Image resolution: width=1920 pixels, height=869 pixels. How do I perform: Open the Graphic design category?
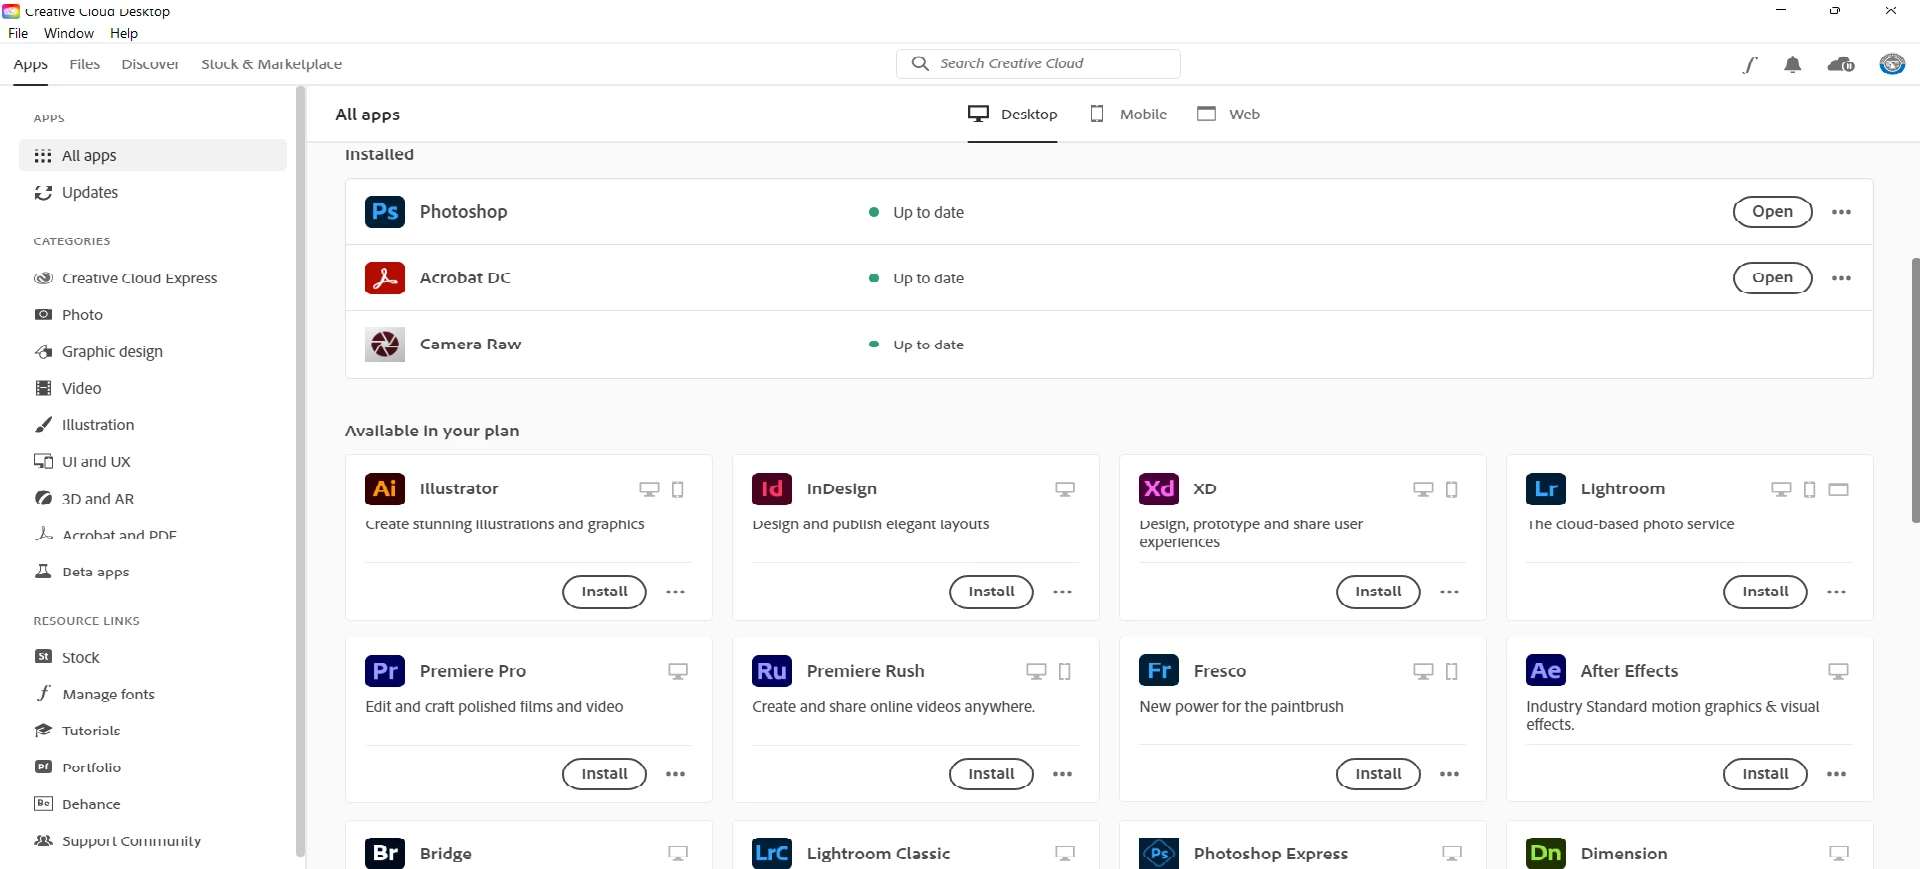[x=152, y=352]
